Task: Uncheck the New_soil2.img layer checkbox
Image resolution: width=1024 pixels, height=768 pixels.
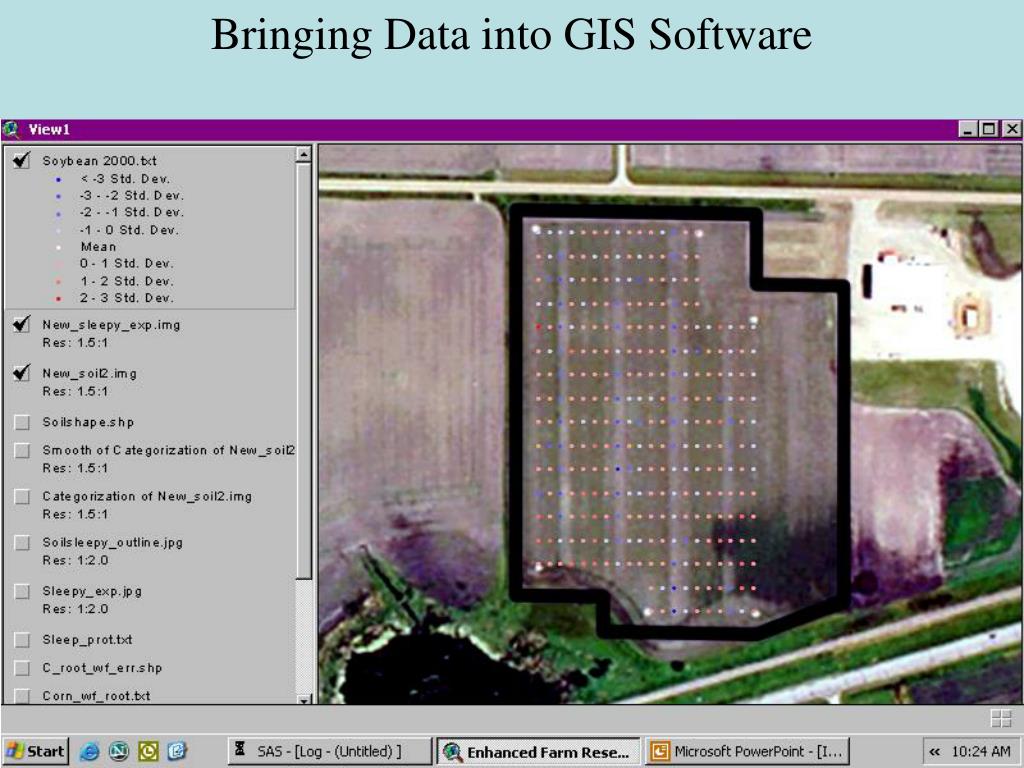Action: (x=22, y=373)
